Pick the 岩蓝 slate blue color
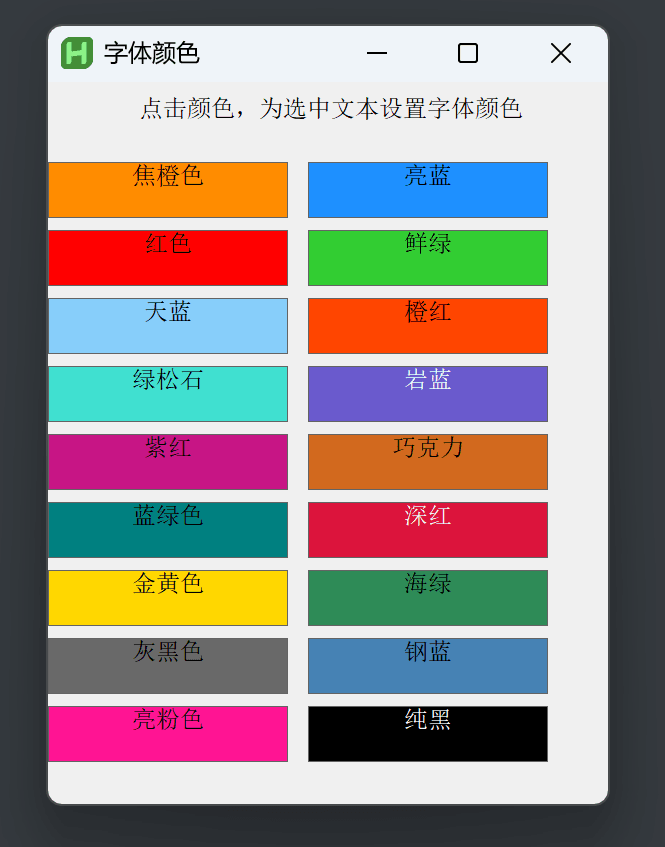The height and width of the screenshot is (847, 665). coord(428,394)
